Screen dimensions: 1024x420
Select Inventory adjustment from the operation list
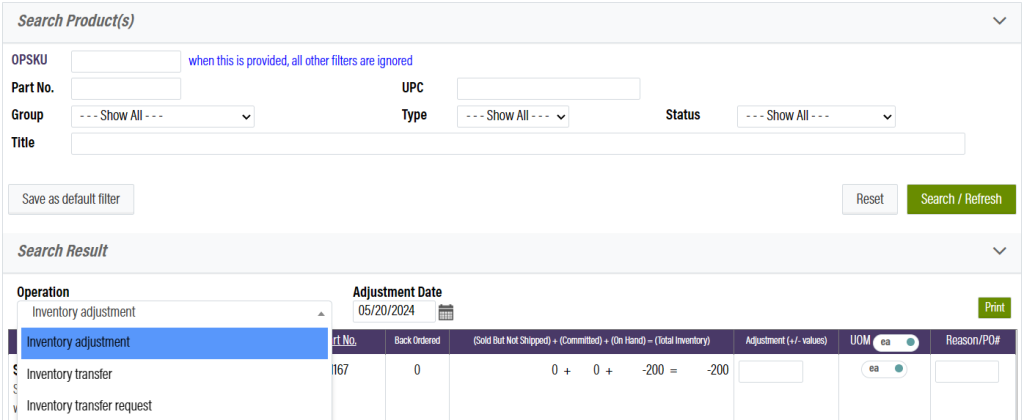coord(174,342)
